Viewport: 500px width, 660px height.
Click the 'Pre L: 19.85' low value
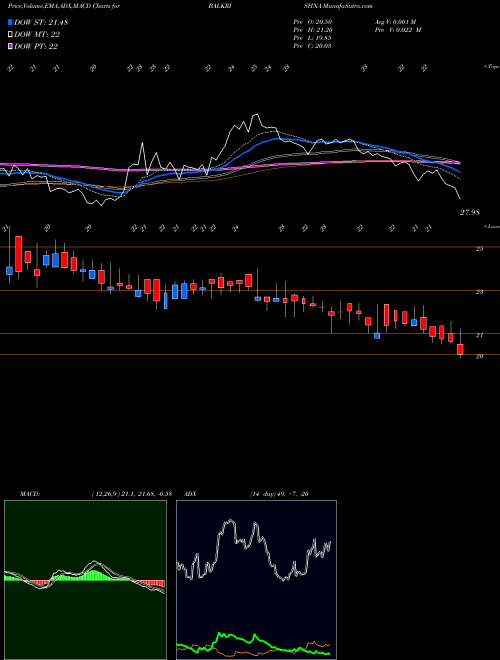coord(313,38)
